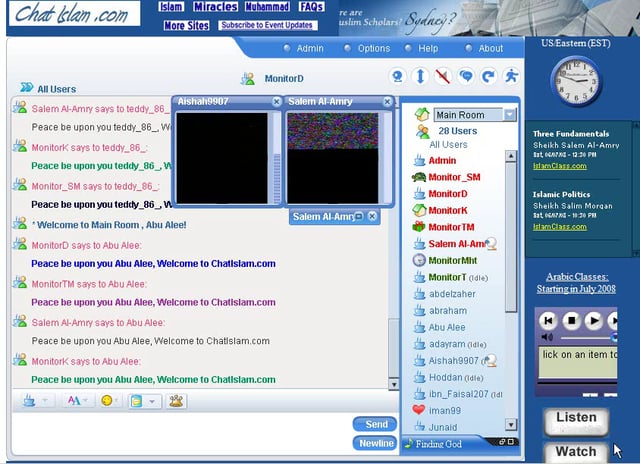Click the Islam link in header
This screenshot has width=640, height=464.
171,7
